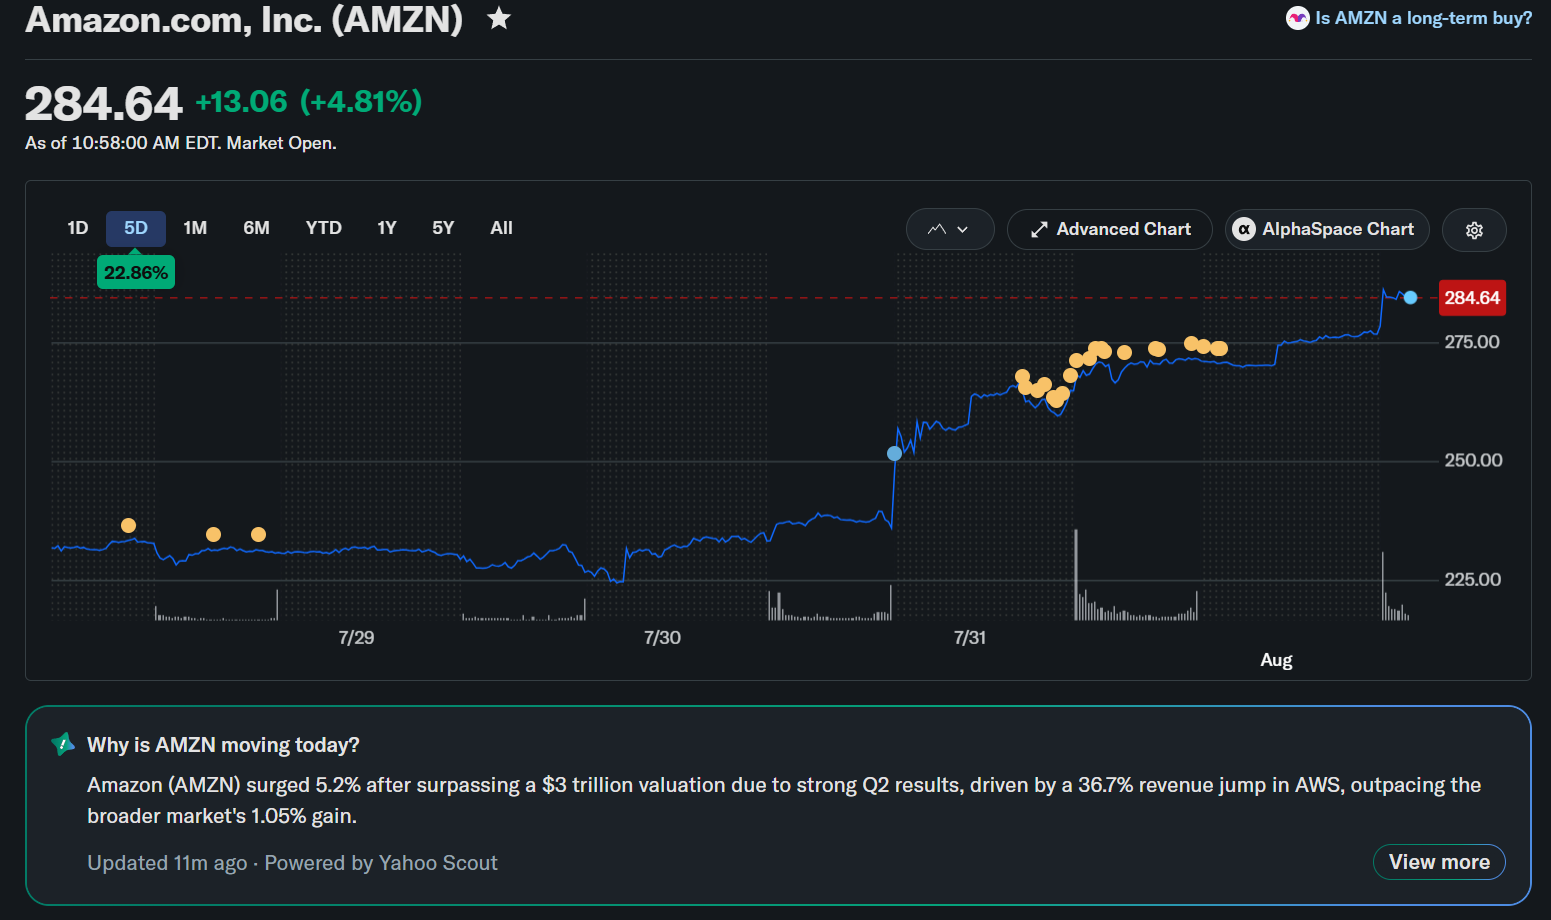The height and width of the screenshot is (920, 1551).
Task: Click the expand arrows icon in Advanced Chart
Action: [x=1040, y=230]
